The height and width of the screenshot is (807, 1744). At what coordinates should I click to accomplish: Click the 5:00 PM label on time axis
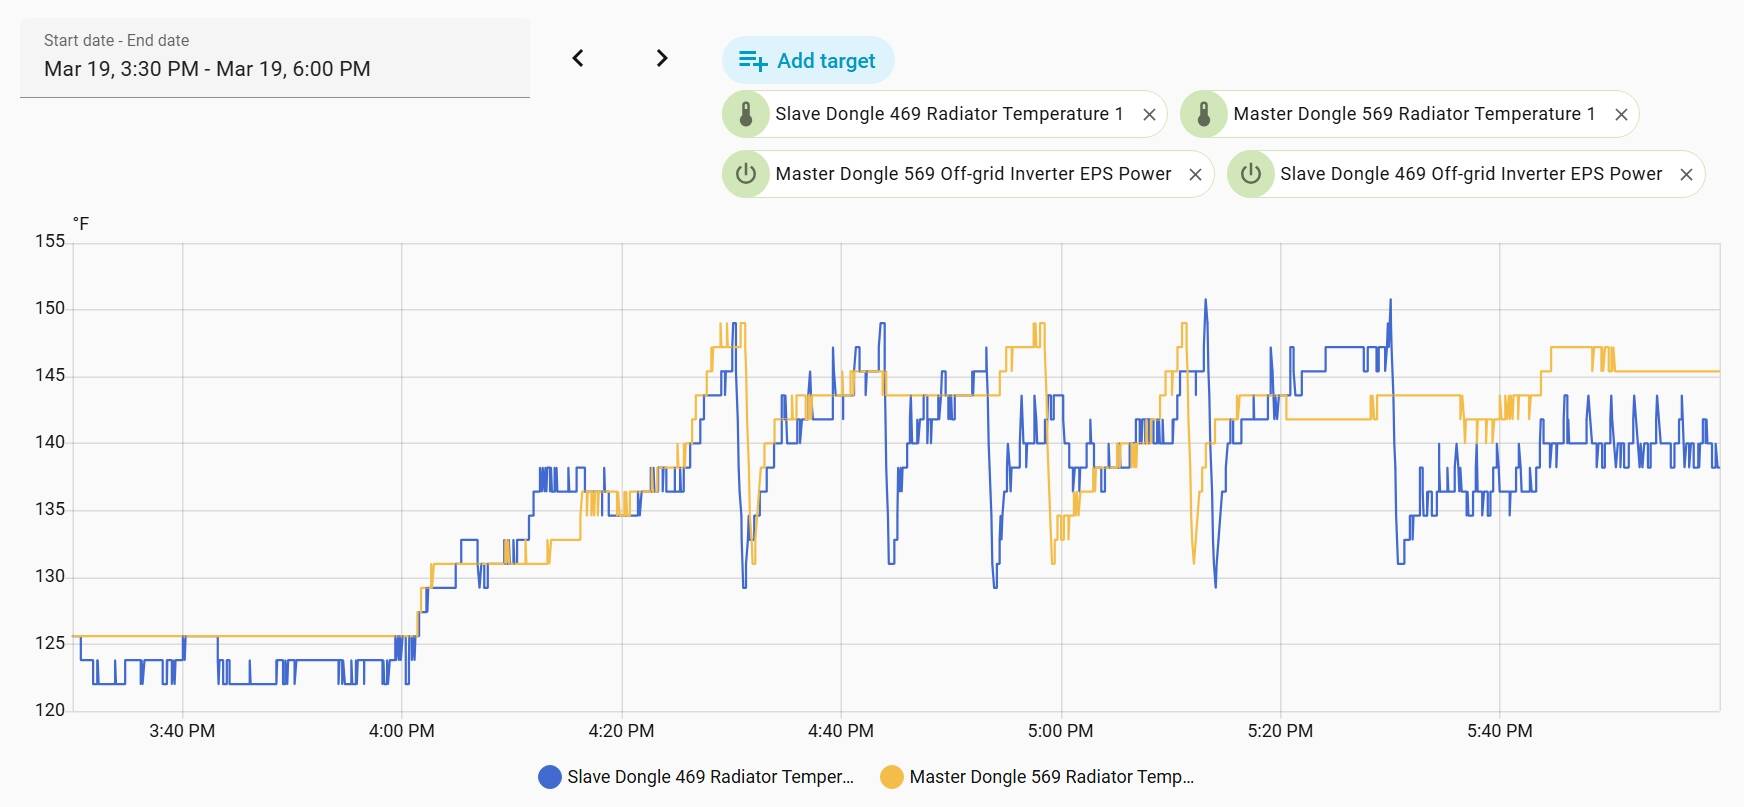click(x=1060, y=731)
